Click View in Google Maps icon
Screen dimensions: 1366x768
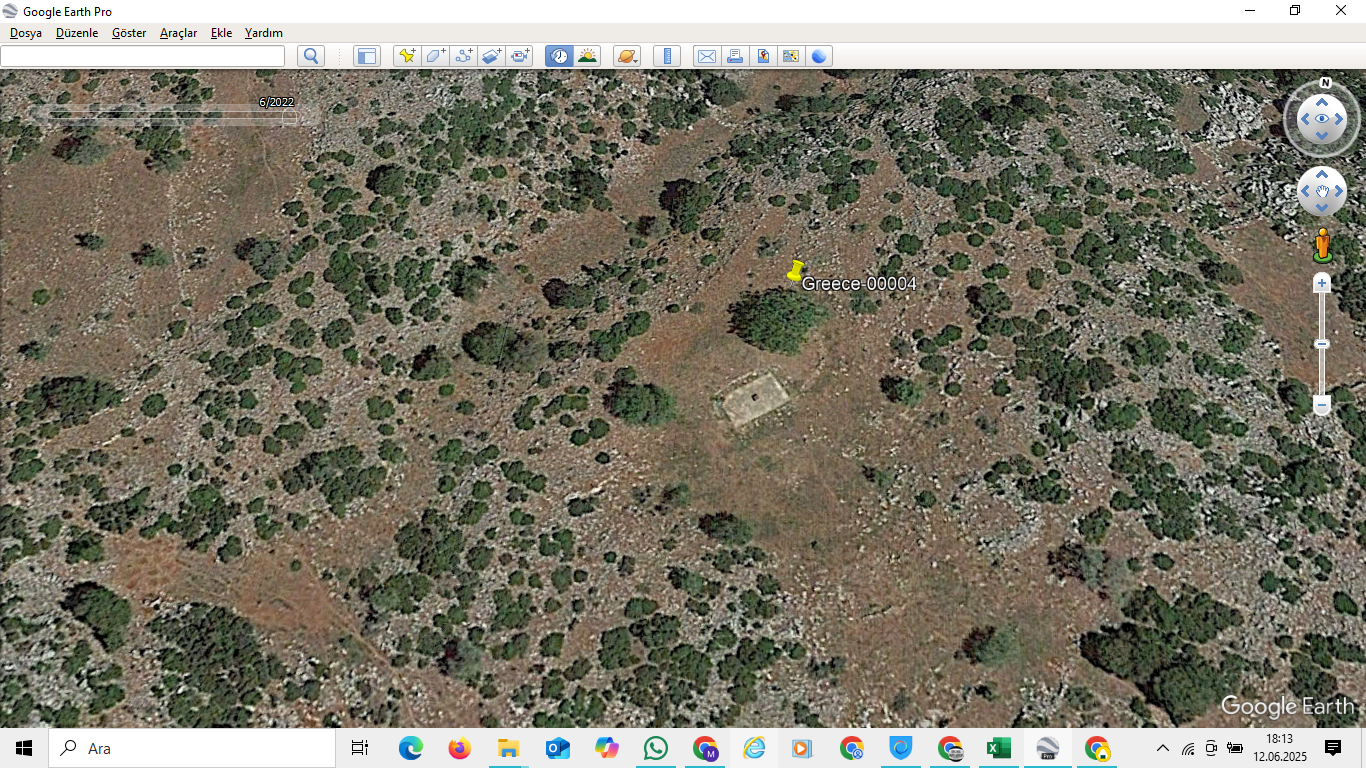(x=791, y=56)
